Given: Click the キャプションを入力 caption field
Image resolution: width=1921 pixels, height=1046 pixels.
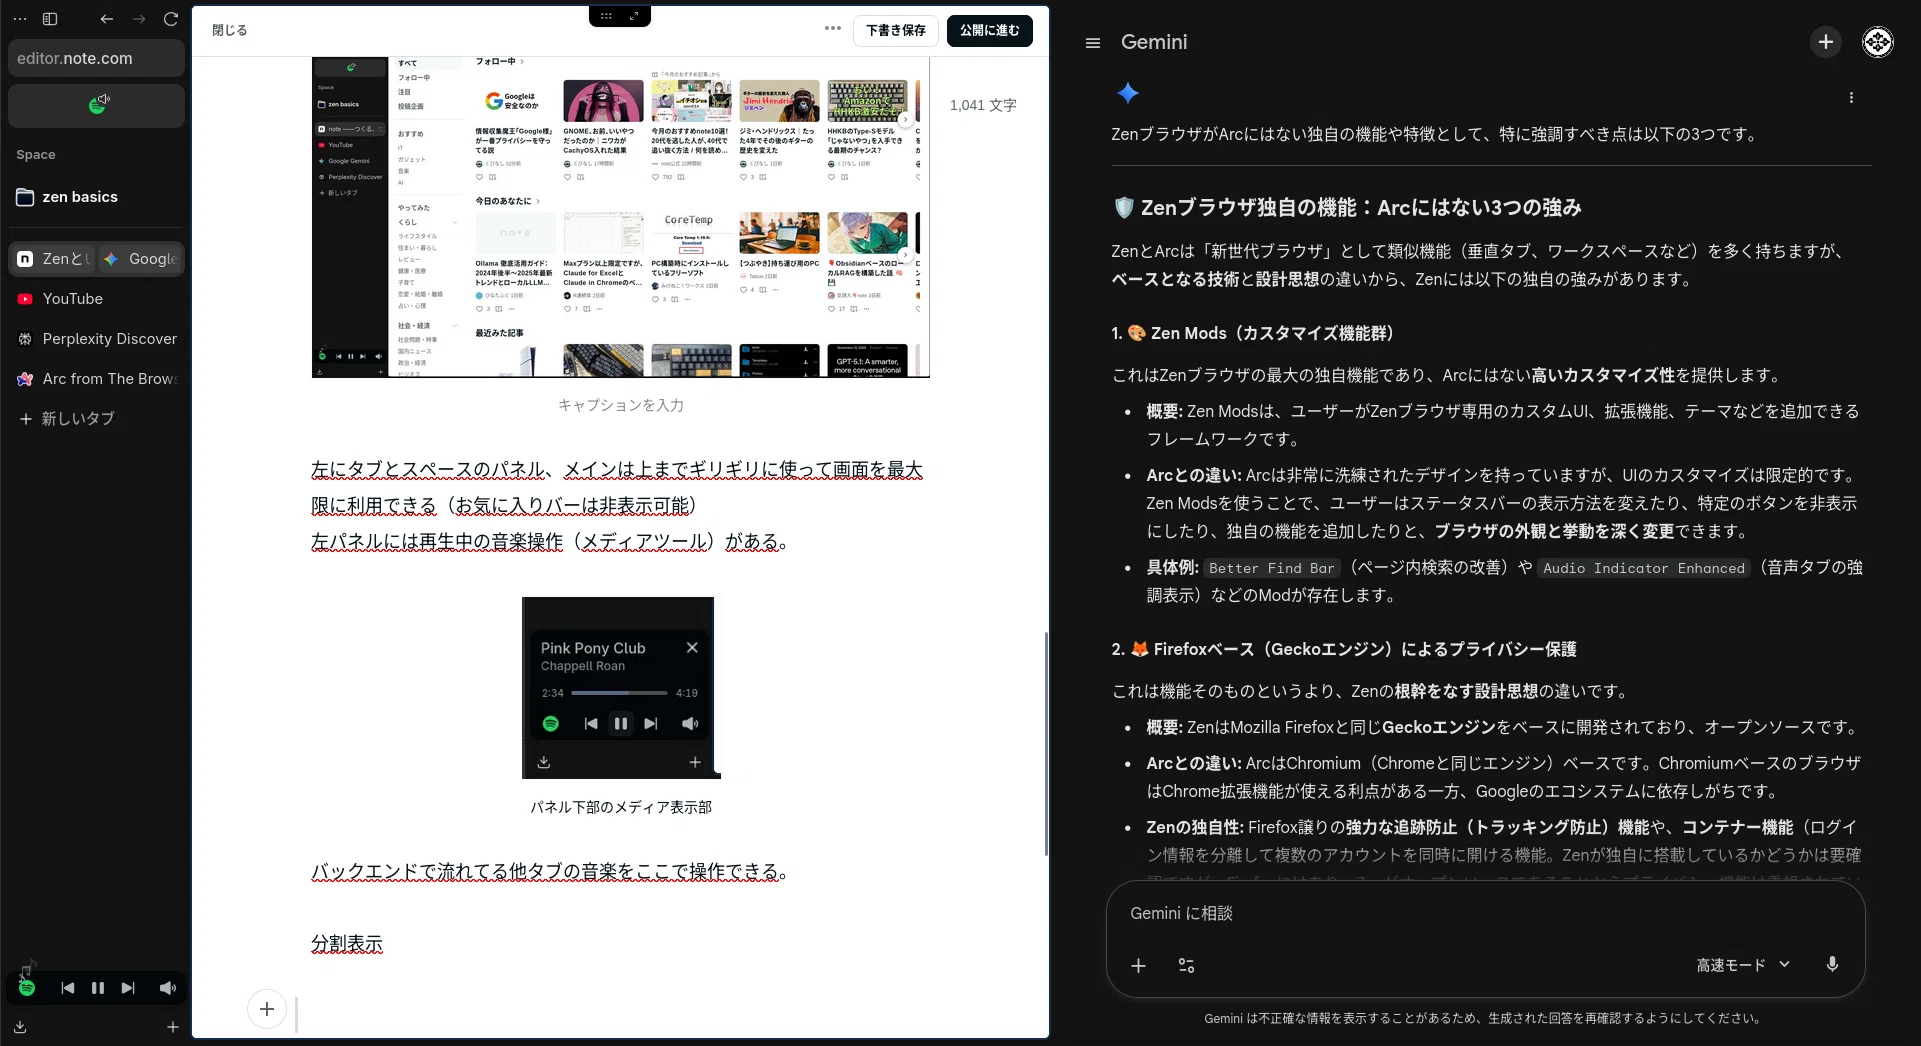Looking at the screenshot, I should click(620, 405).
